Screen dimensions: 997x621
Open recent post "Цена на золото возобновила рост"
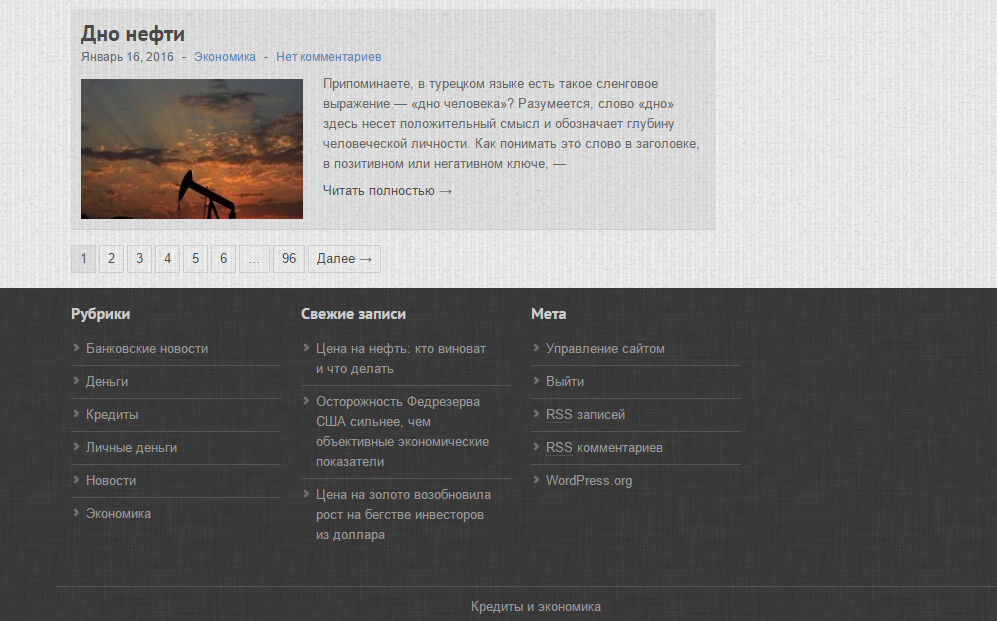[x=403, y=514]
